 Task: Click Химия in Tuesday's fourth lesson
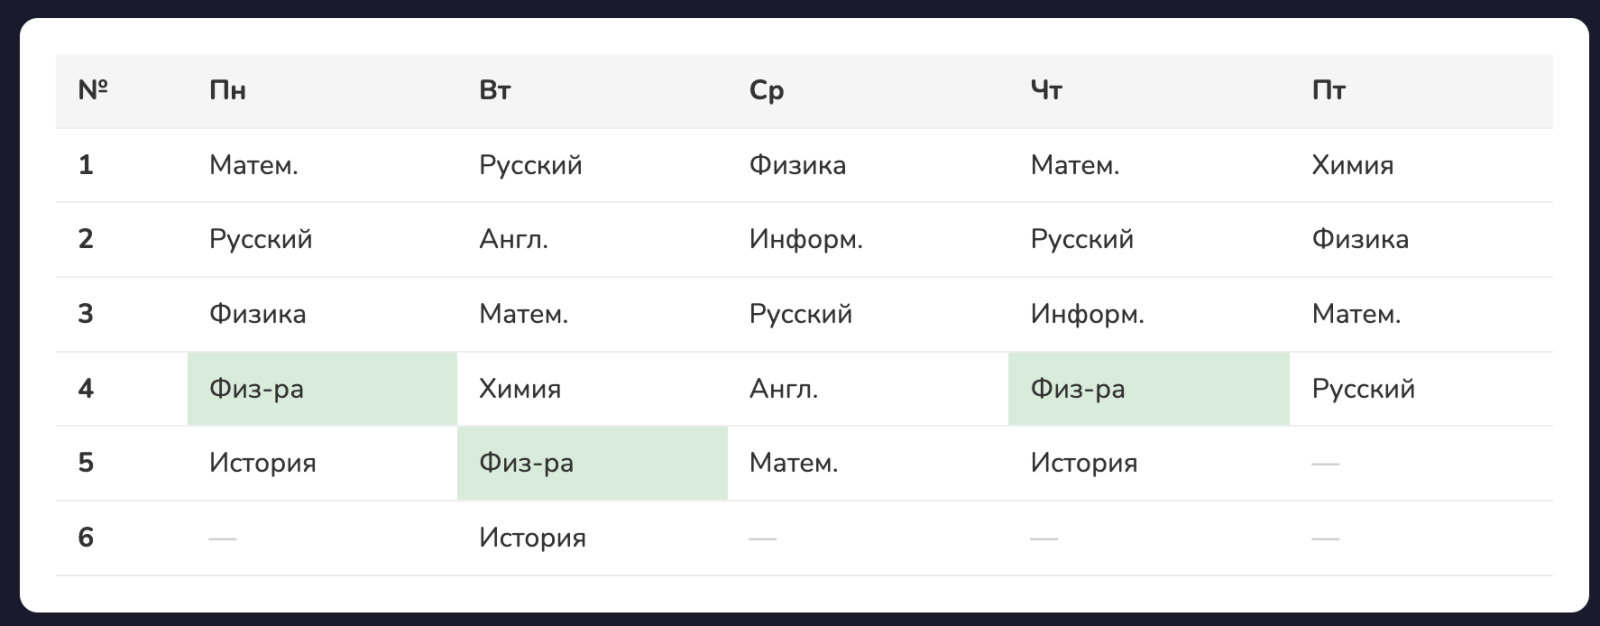pyautogui.click(x=520, y=389)
